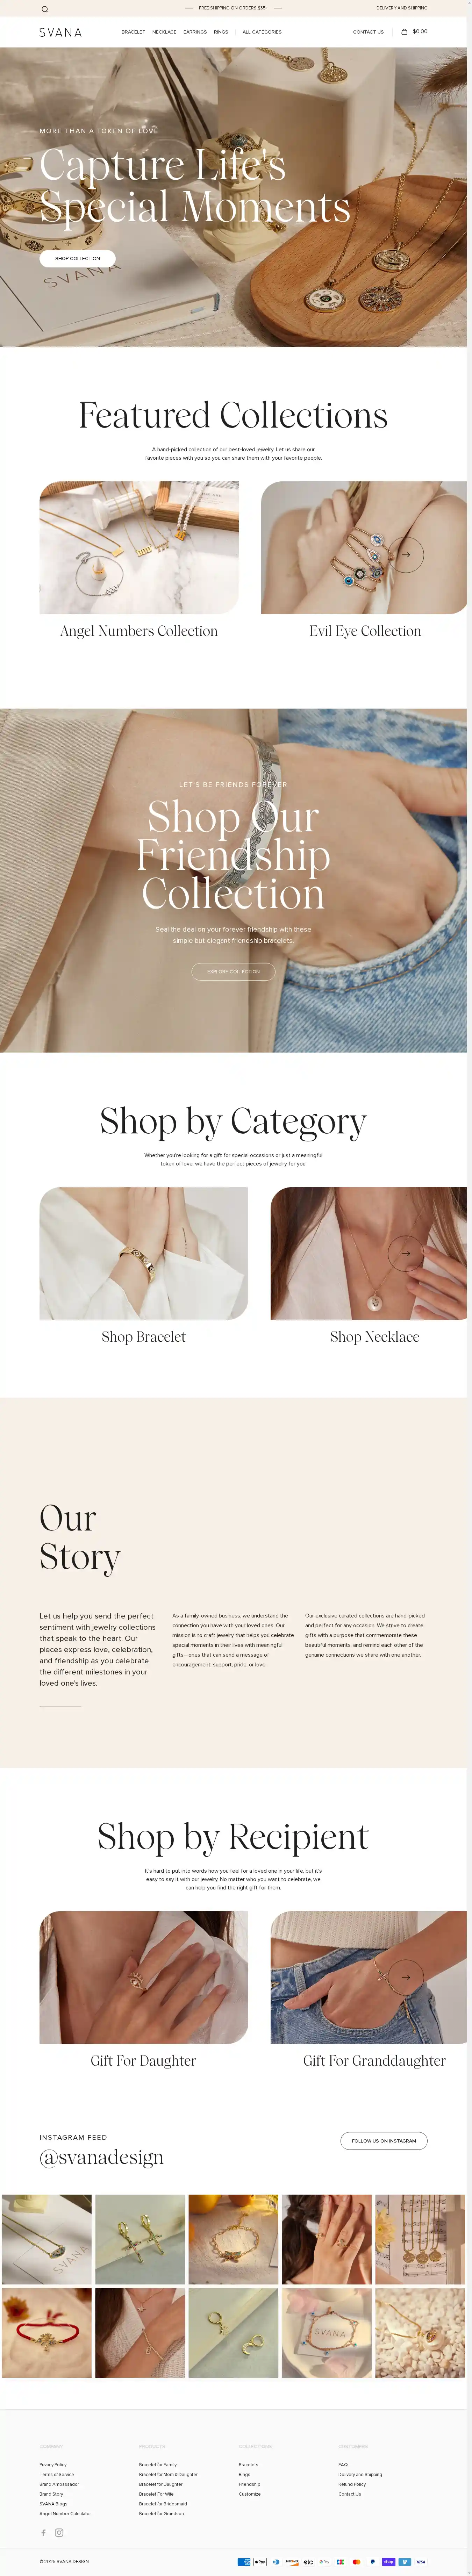
Task: Click the SVANA logo in header
Action: 61,32
